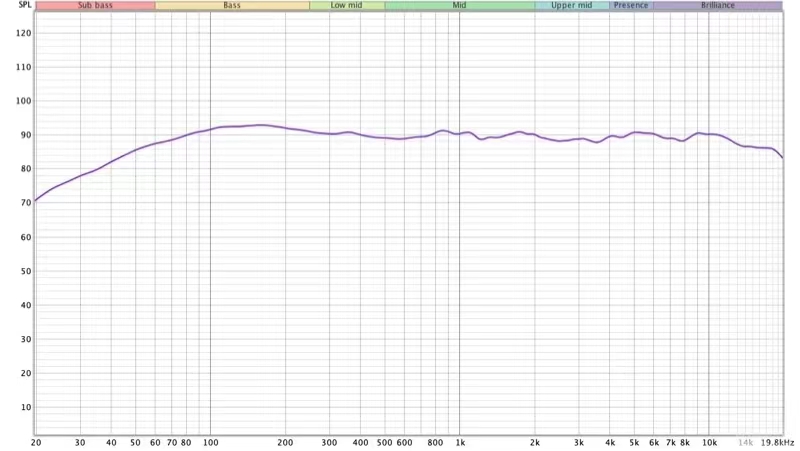This screenshot has height=451, width=800.
Task: Select the Presence band header
Action: pos(631,6)
